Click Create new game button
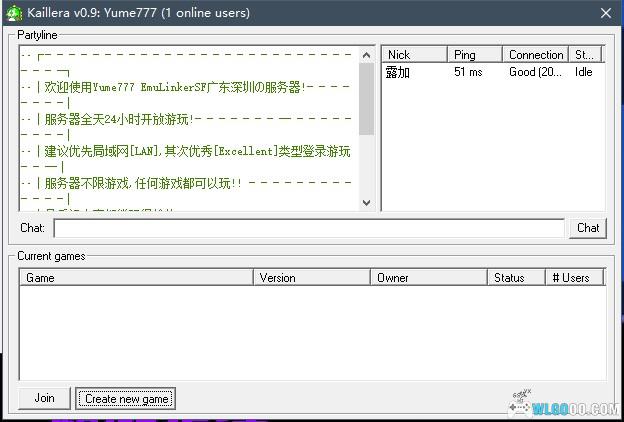The height and width of the screenshot is (422, 624). coord(126,398)
